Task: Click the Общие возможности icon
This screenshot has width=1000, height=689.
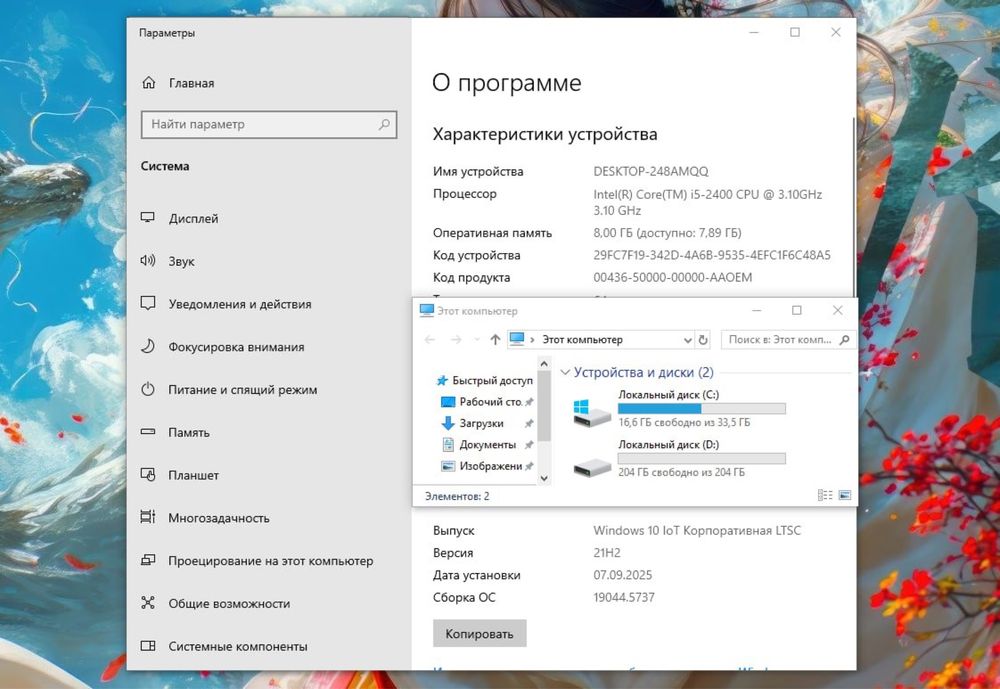Action: coord(148,603)
